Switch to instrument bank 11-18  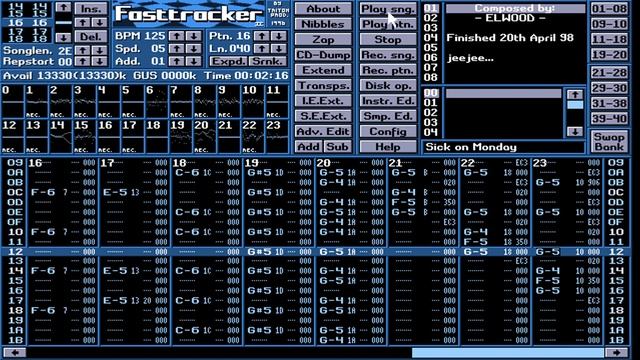point(609,40)
